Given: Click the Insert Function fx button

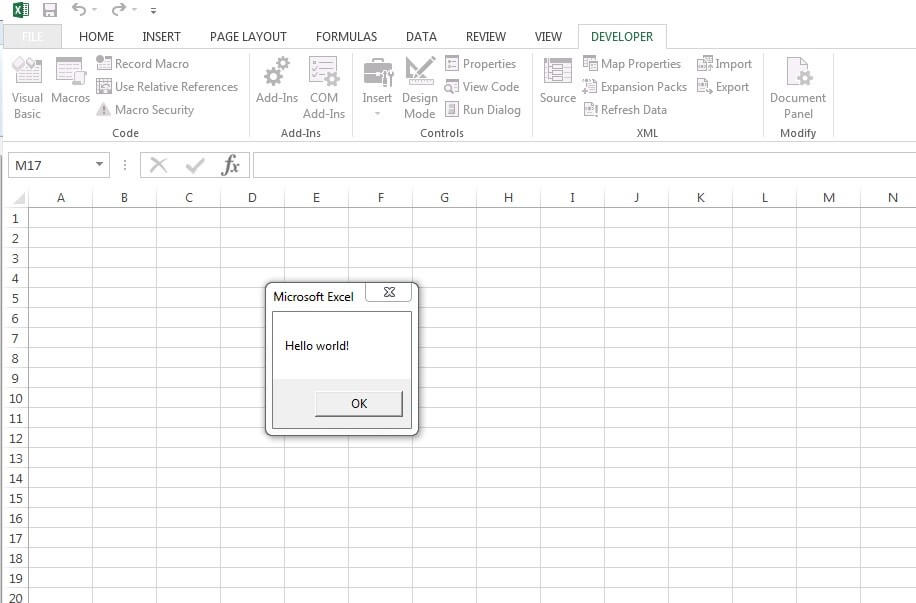Looking at the screenshot, I should (x=231, y=165).
